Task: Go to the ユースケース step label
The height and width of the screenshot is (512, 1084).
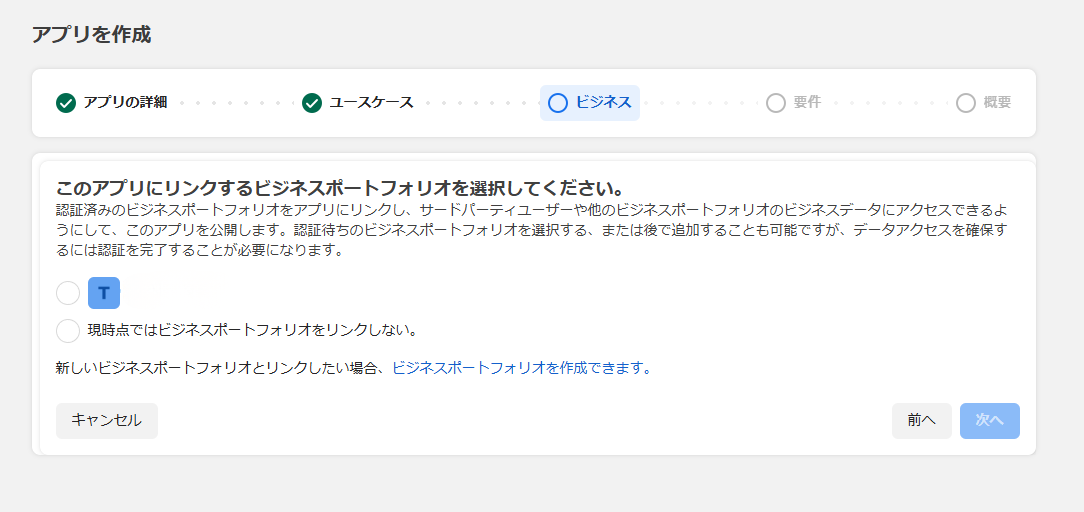Action: 371,103
